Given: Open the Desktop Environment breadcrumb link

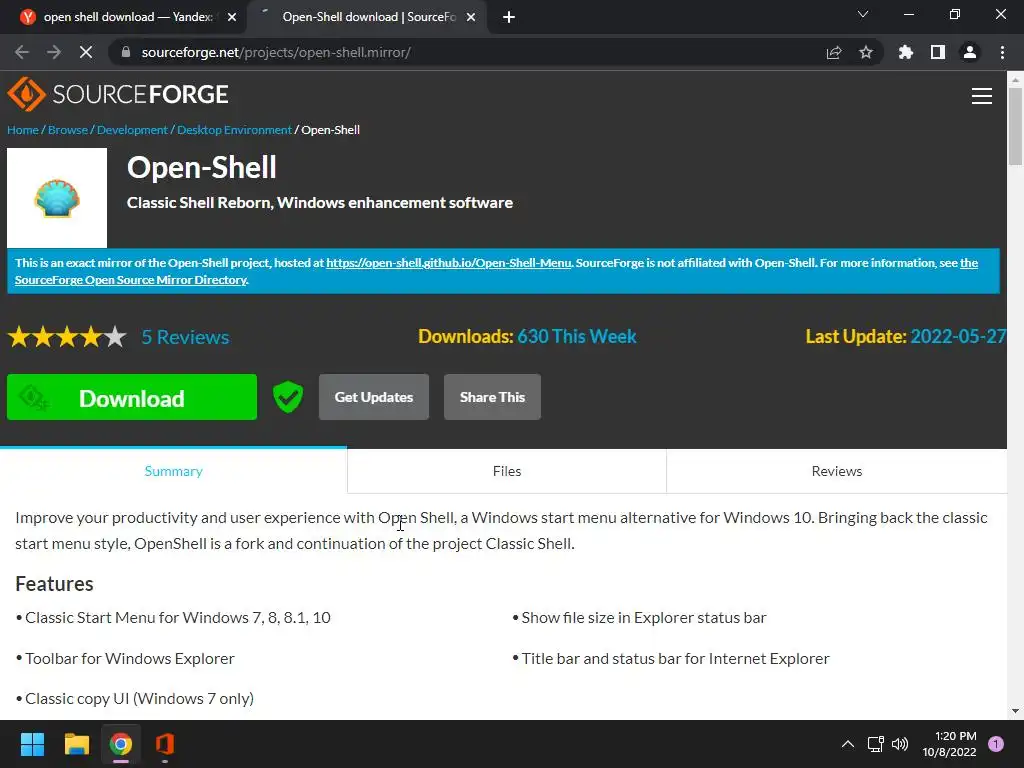Looking at the screenshot, I should coord(234,130).
